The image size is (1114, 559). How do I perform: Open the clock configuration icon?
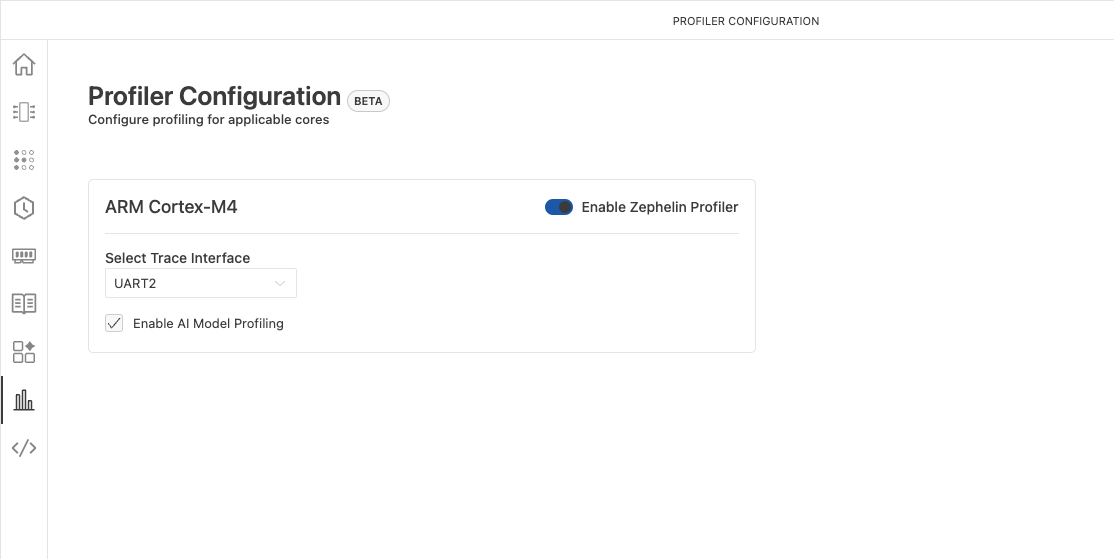pyautogui.click(x=24, y=208)
